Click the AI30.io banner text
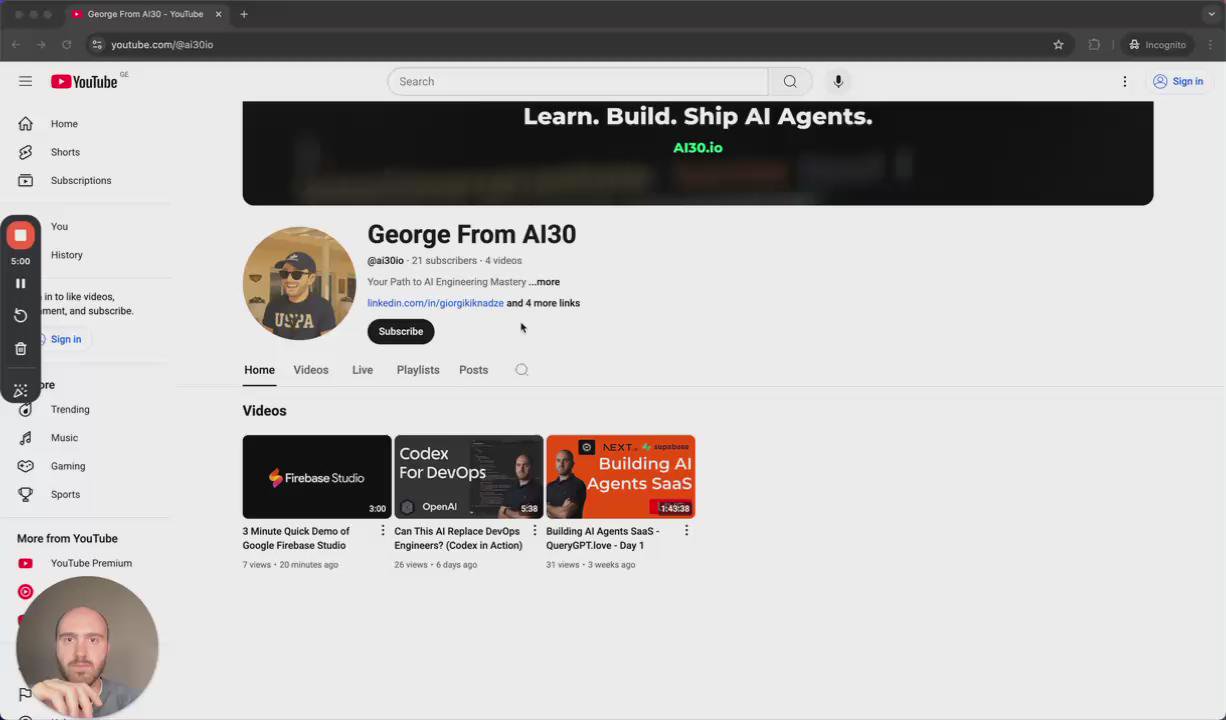This screenshot has height=720, width=1226. 697,148
